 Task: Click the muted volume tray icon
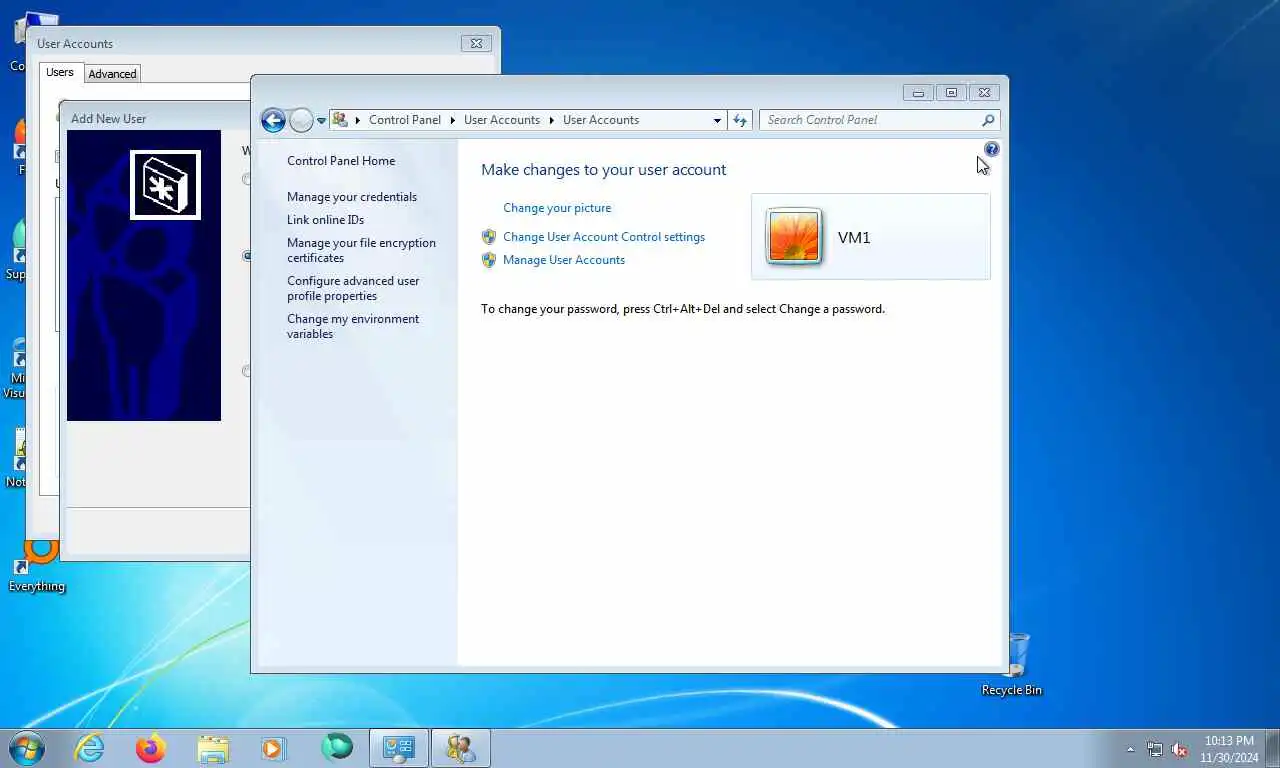(x=1179, y=749)
